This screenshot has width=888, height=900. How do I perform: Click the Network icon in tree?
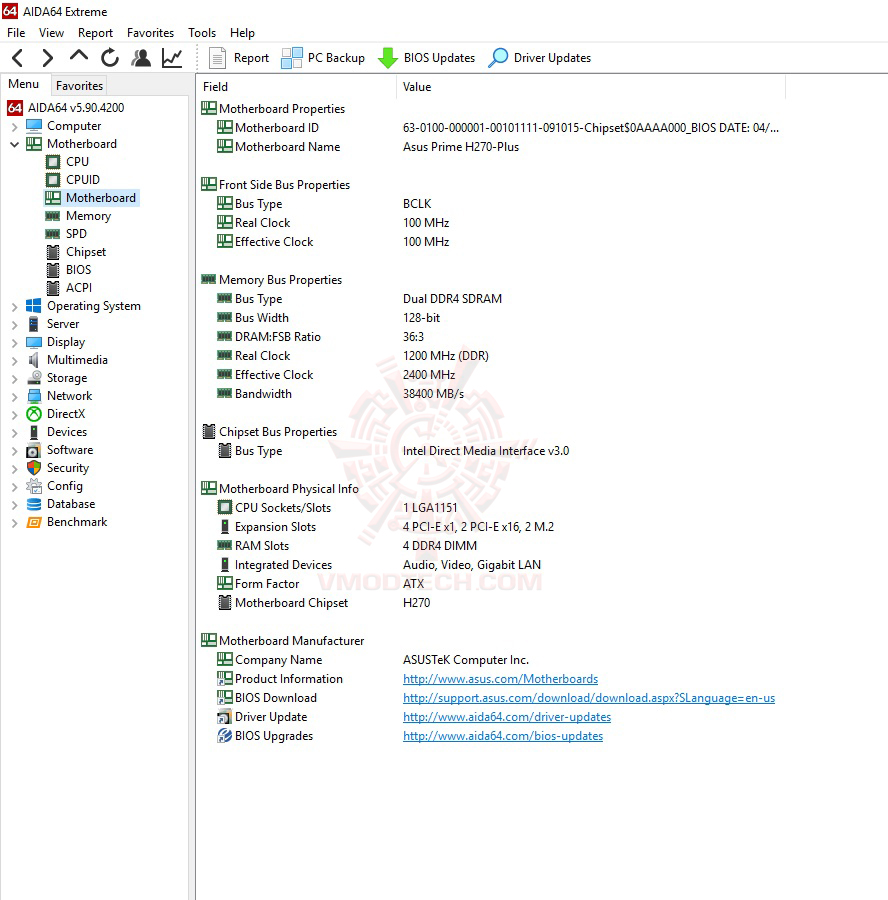34,396
